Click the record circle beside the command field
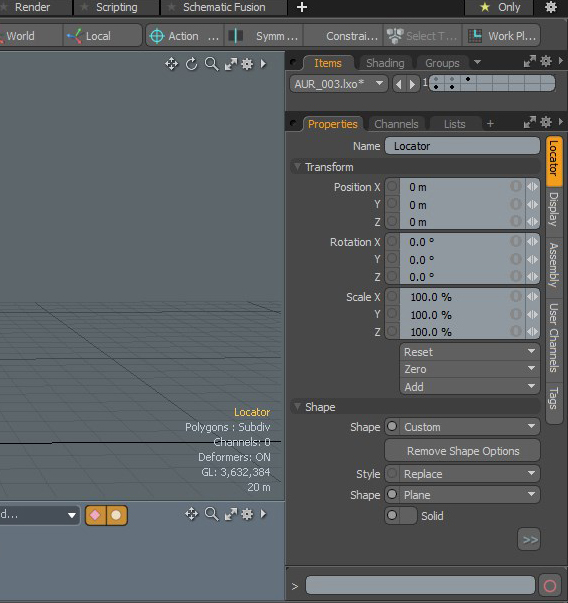This screenshot has height=603, width=568. point(550,586)
